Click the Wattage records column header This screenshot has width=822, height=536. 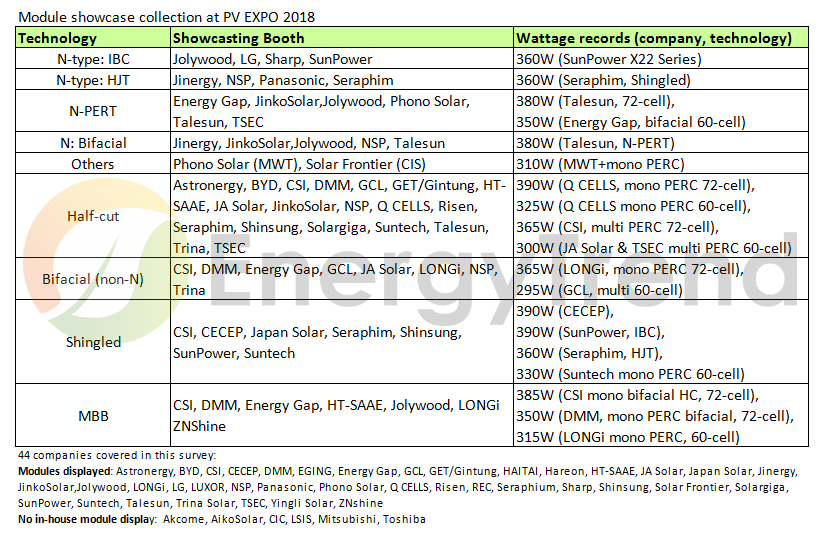tap(653, 38)
